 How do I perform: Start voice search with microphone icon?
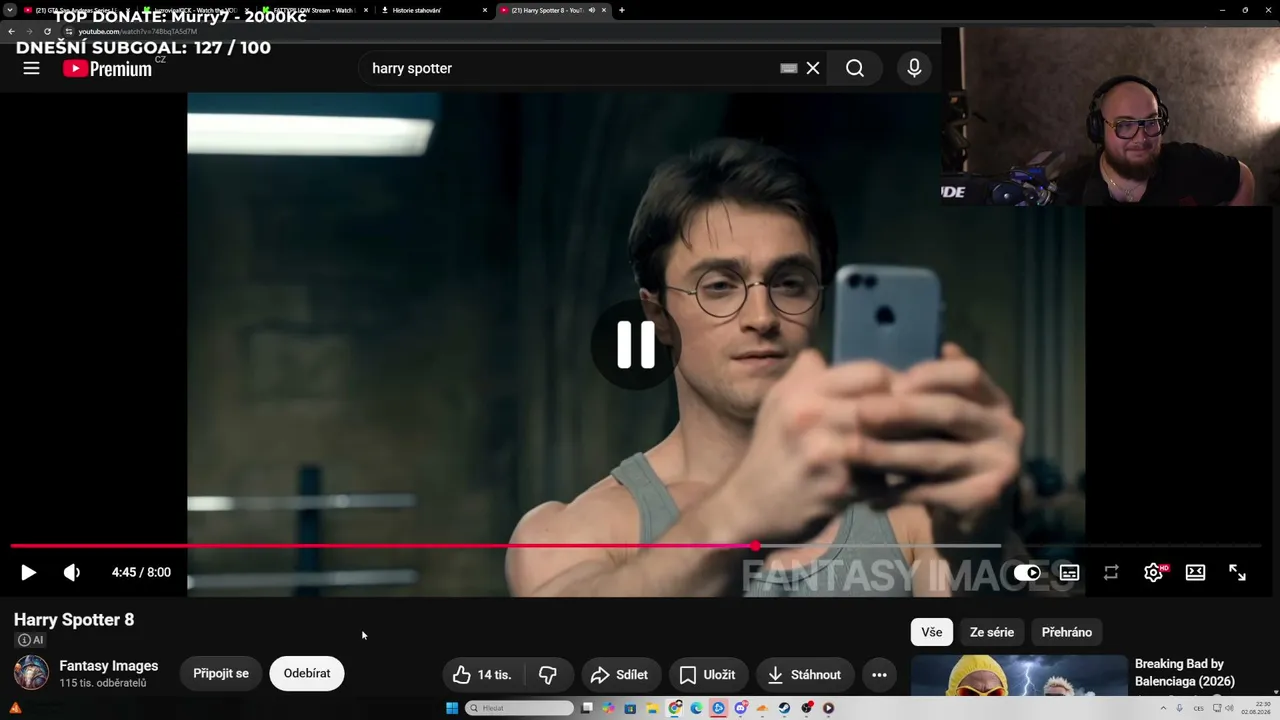pyautogui.click(x=914, y=68)
